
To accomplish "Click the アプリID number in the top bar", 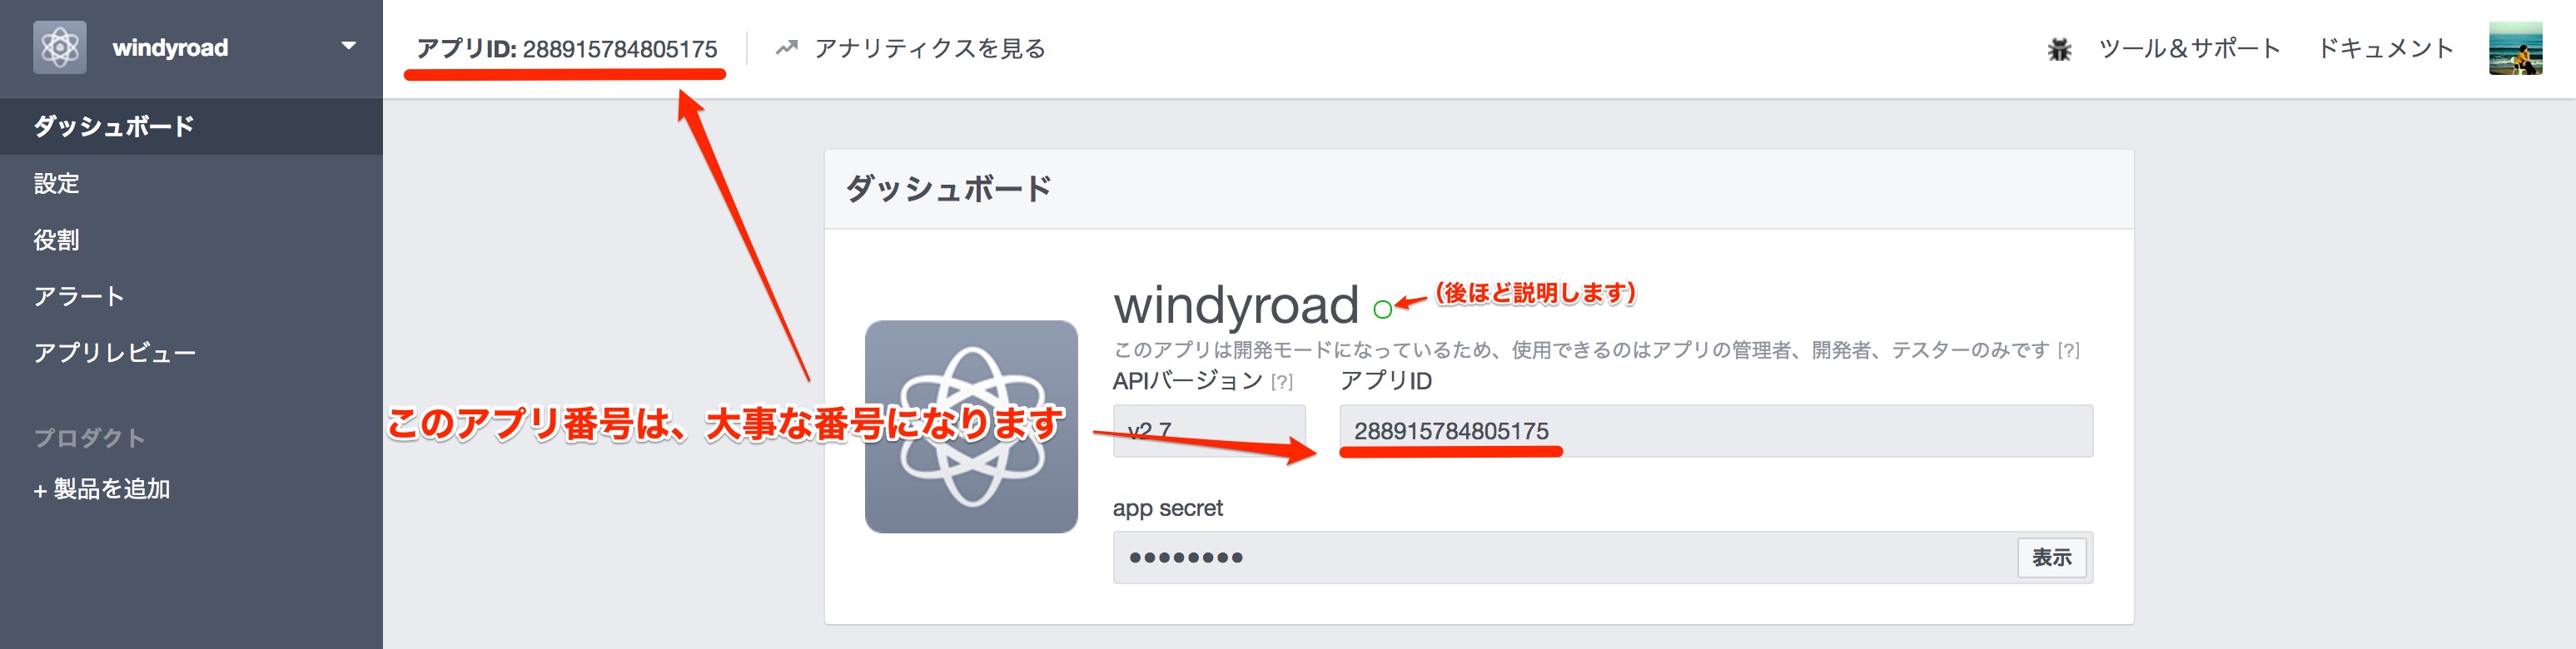I will [x=619, y=49].
